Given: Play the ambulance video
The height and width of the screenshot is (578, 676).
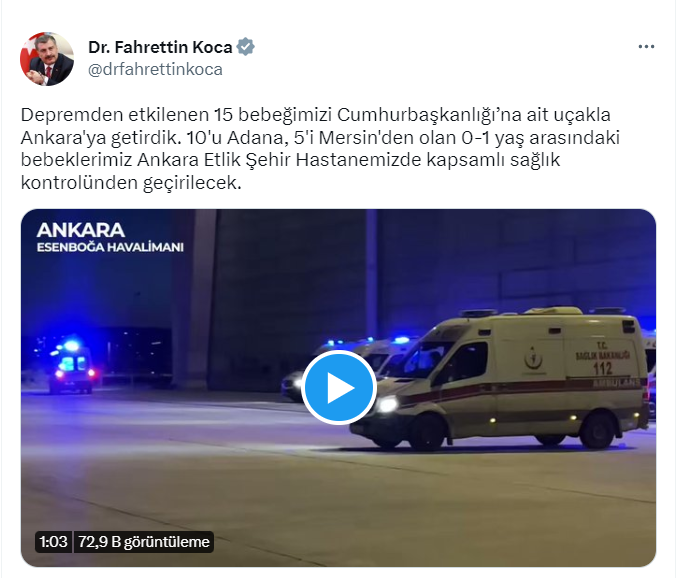Looking at the screenshot, I should pyautogui.click(x=339, y=387).
